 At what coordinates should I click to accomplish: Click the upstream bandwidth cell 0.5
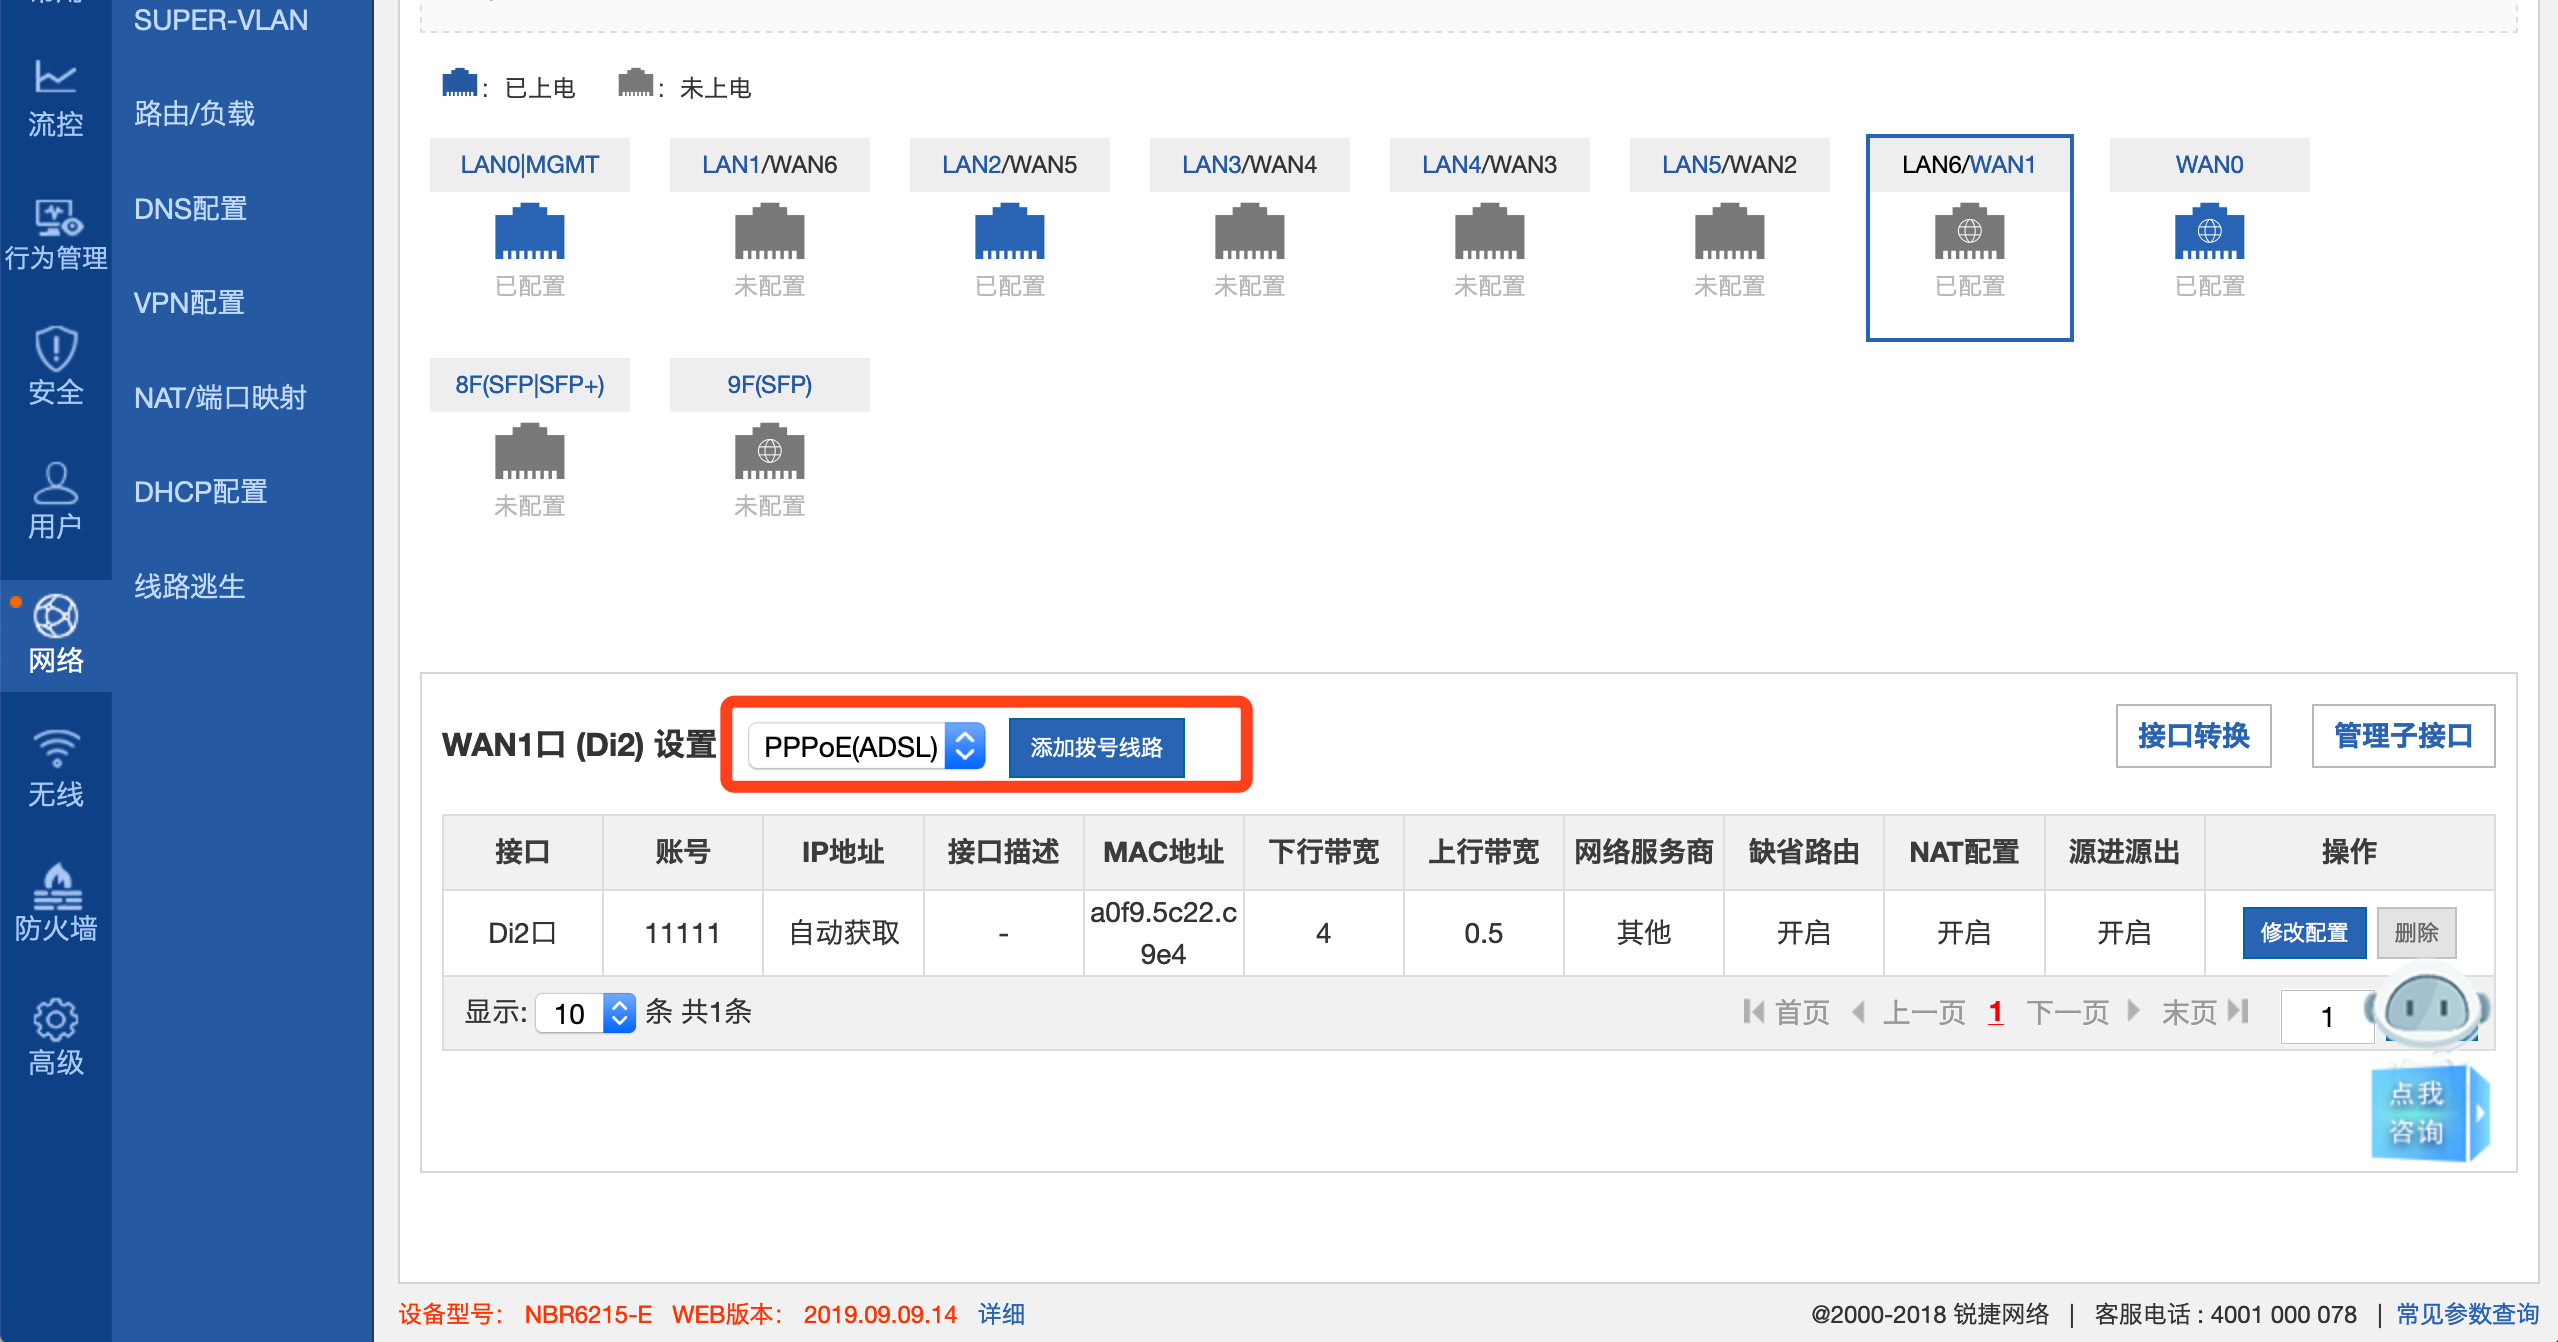pyautogui.click(x=1484, y=933)
